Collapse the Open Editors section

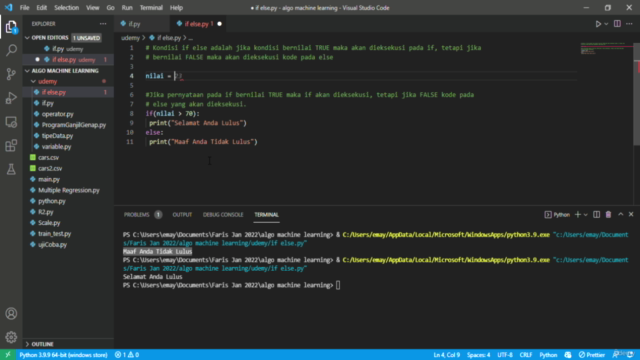(68, 38)
